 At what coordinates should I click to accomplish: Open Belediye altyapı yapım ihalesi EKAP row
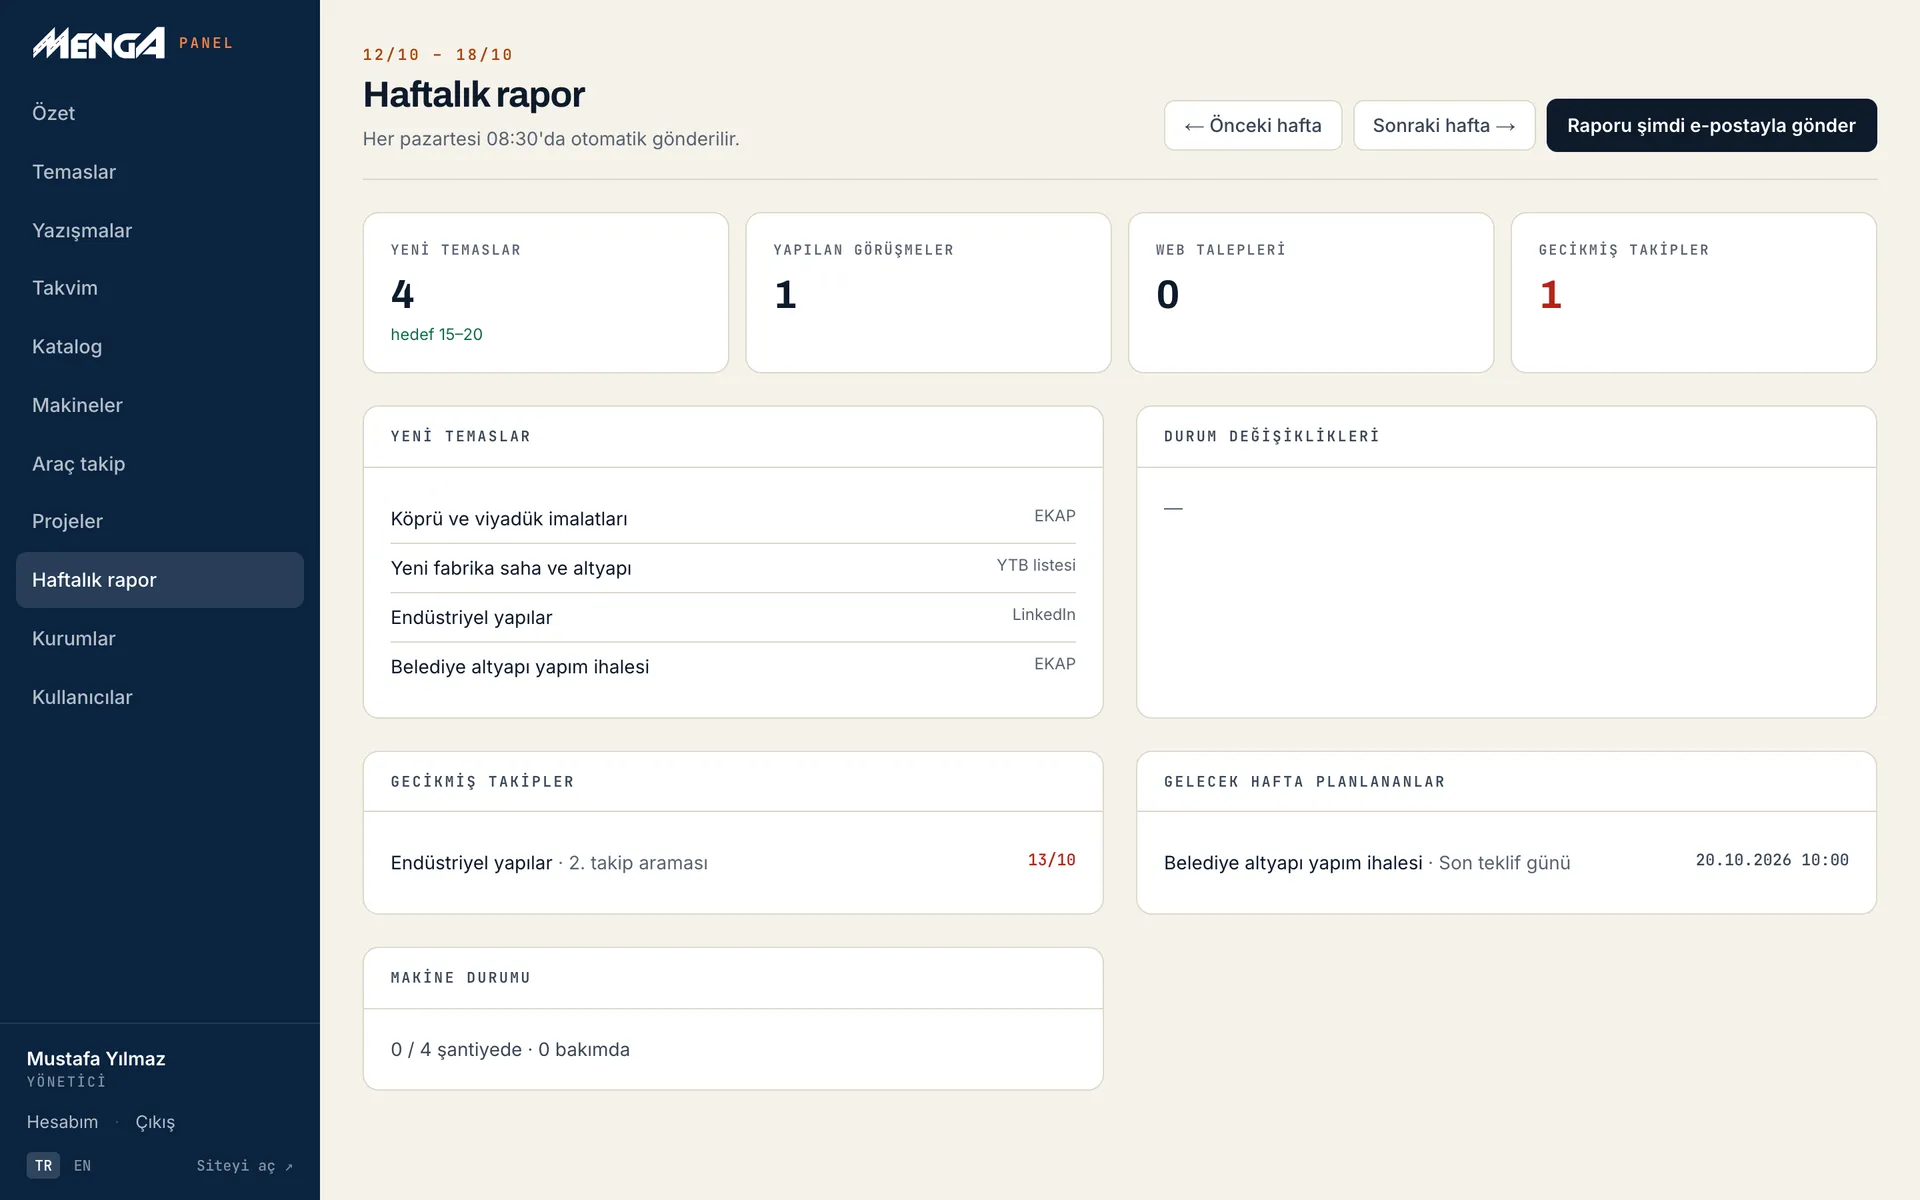pyautogui.click(x=733, y=666)
